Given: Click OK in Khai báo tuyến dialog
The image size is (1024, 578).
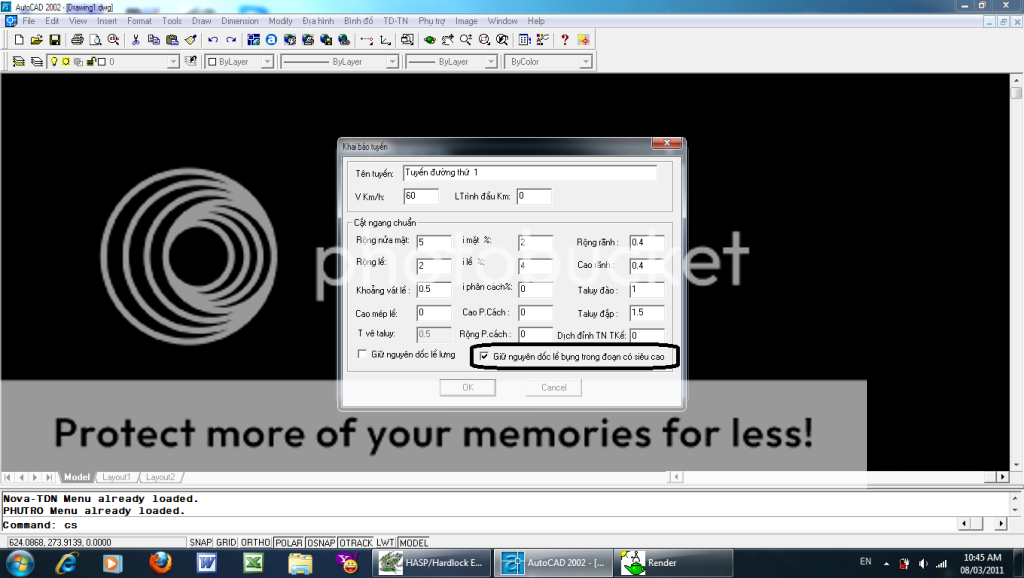Looking at the screenshot, I should (x=468, y=387).
